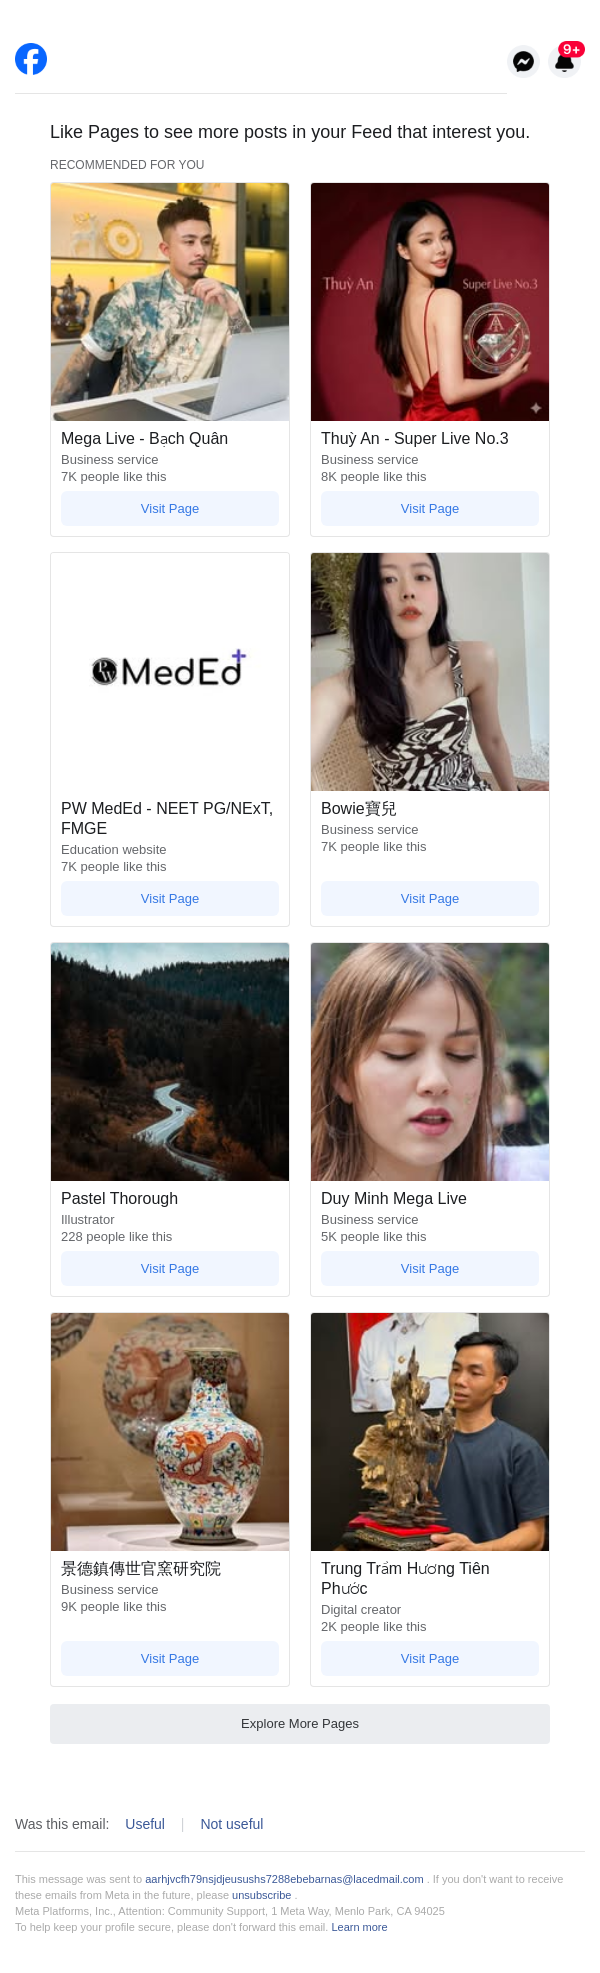Open the PW MedEd logo thumbnail
Image resolution: width=600 pixels, height=1973 pixels.
click(x=170, y=671)
